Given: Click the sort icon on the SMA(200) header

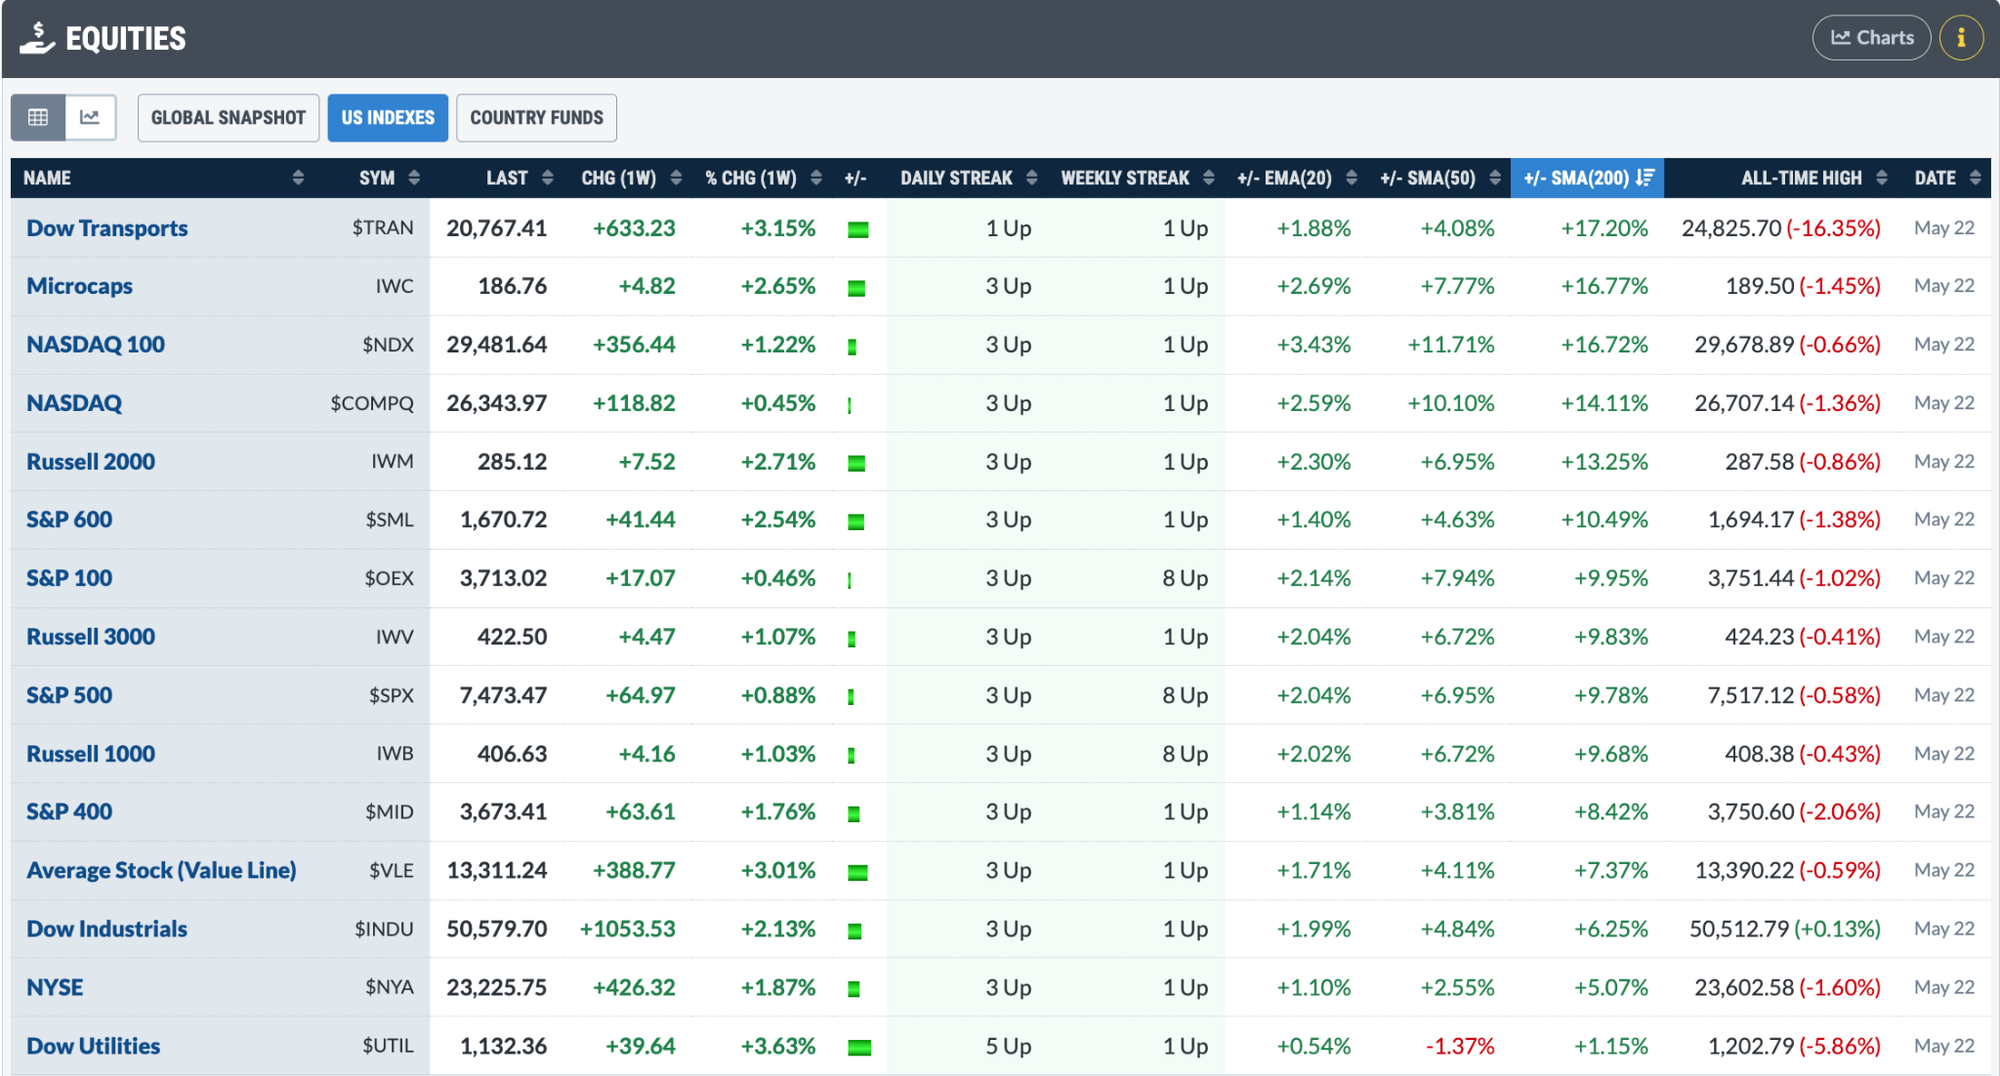Looking at the screenshot, I should pos(1645,178).
